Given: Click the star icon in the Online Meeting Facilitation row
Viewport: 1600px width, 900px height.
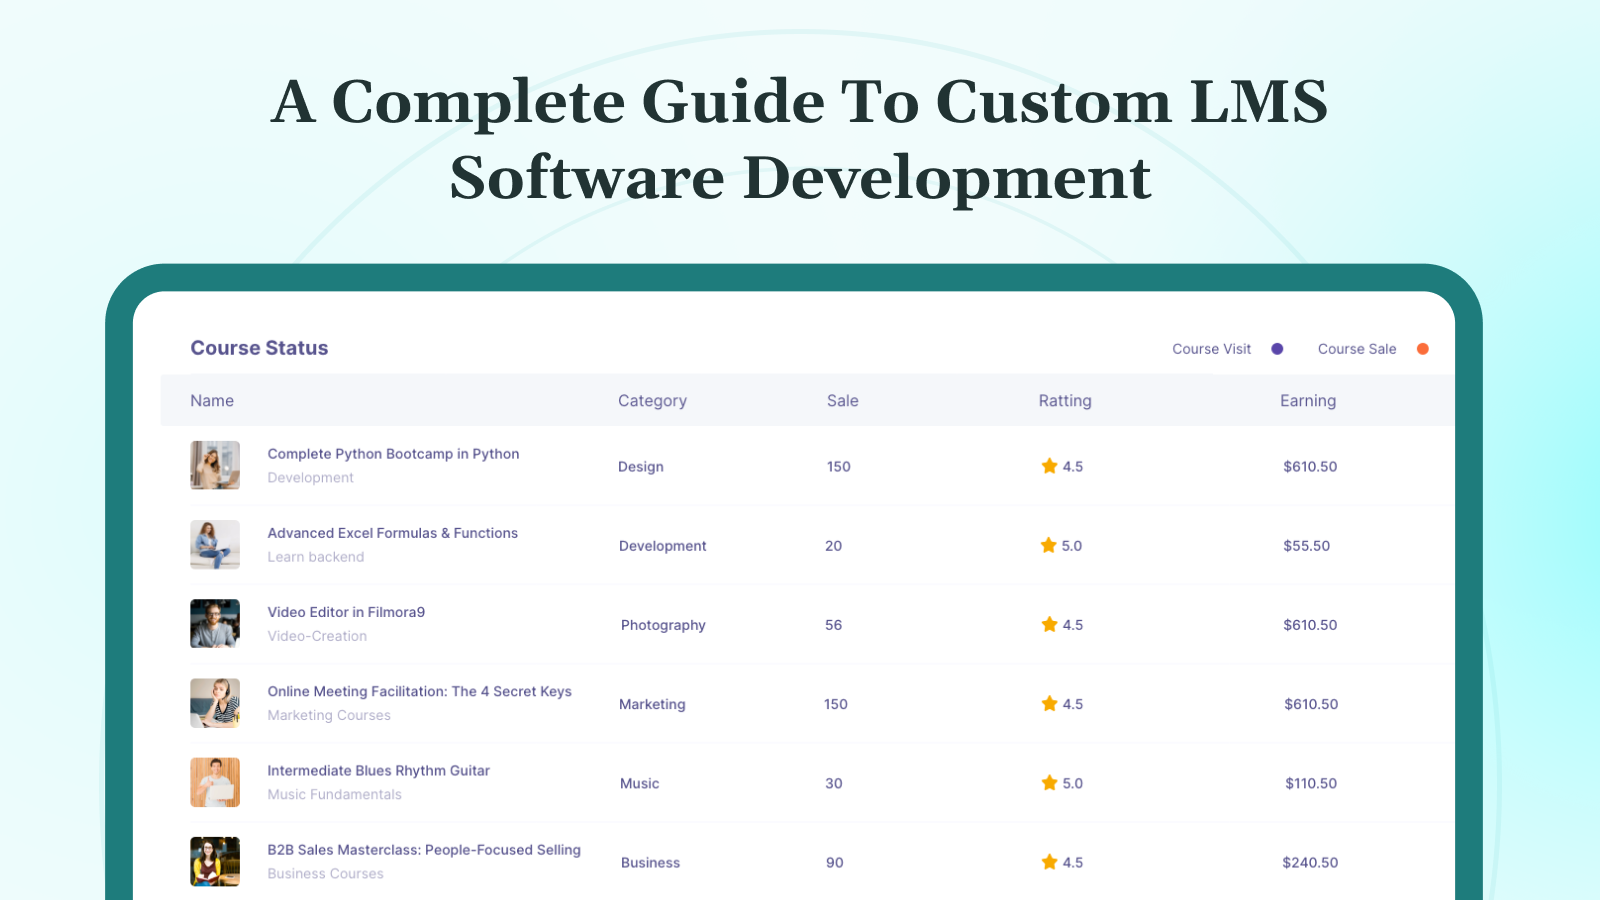Looking at the screenshot, I should coord(1049,703).
